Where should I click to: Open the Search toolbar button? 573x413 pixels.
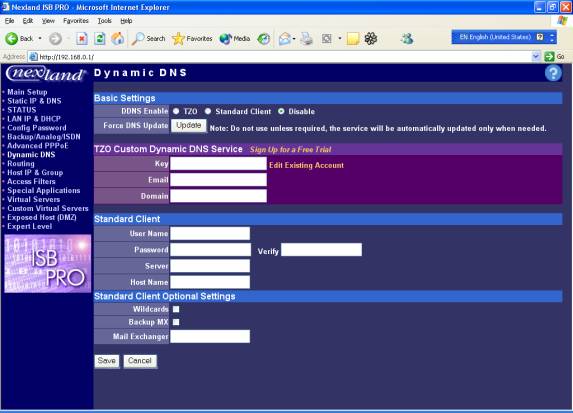pos(148,38)
